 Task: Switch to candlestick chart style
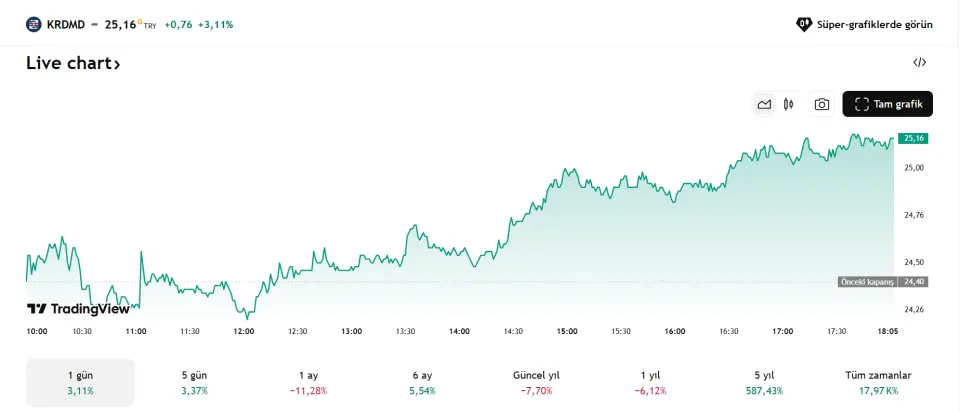tap(789, 104)
